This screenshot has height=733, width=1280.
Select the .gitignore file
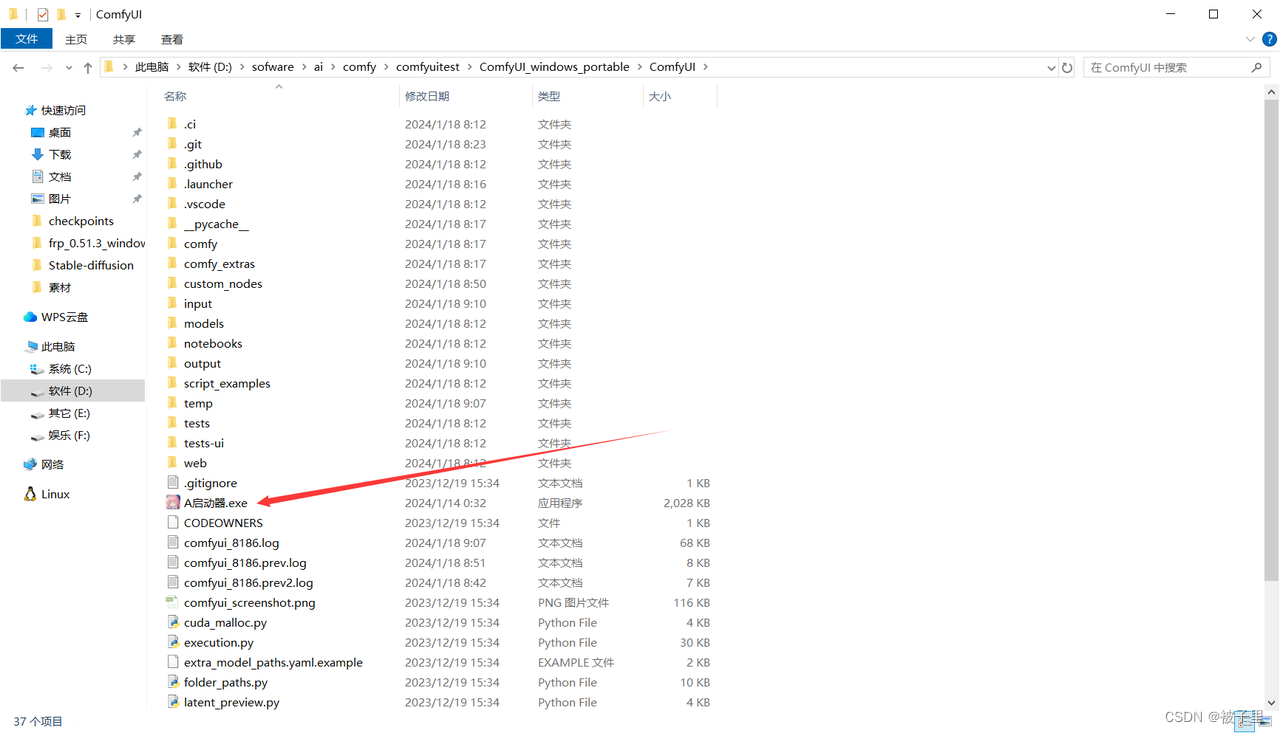click(x=210, y=483)
